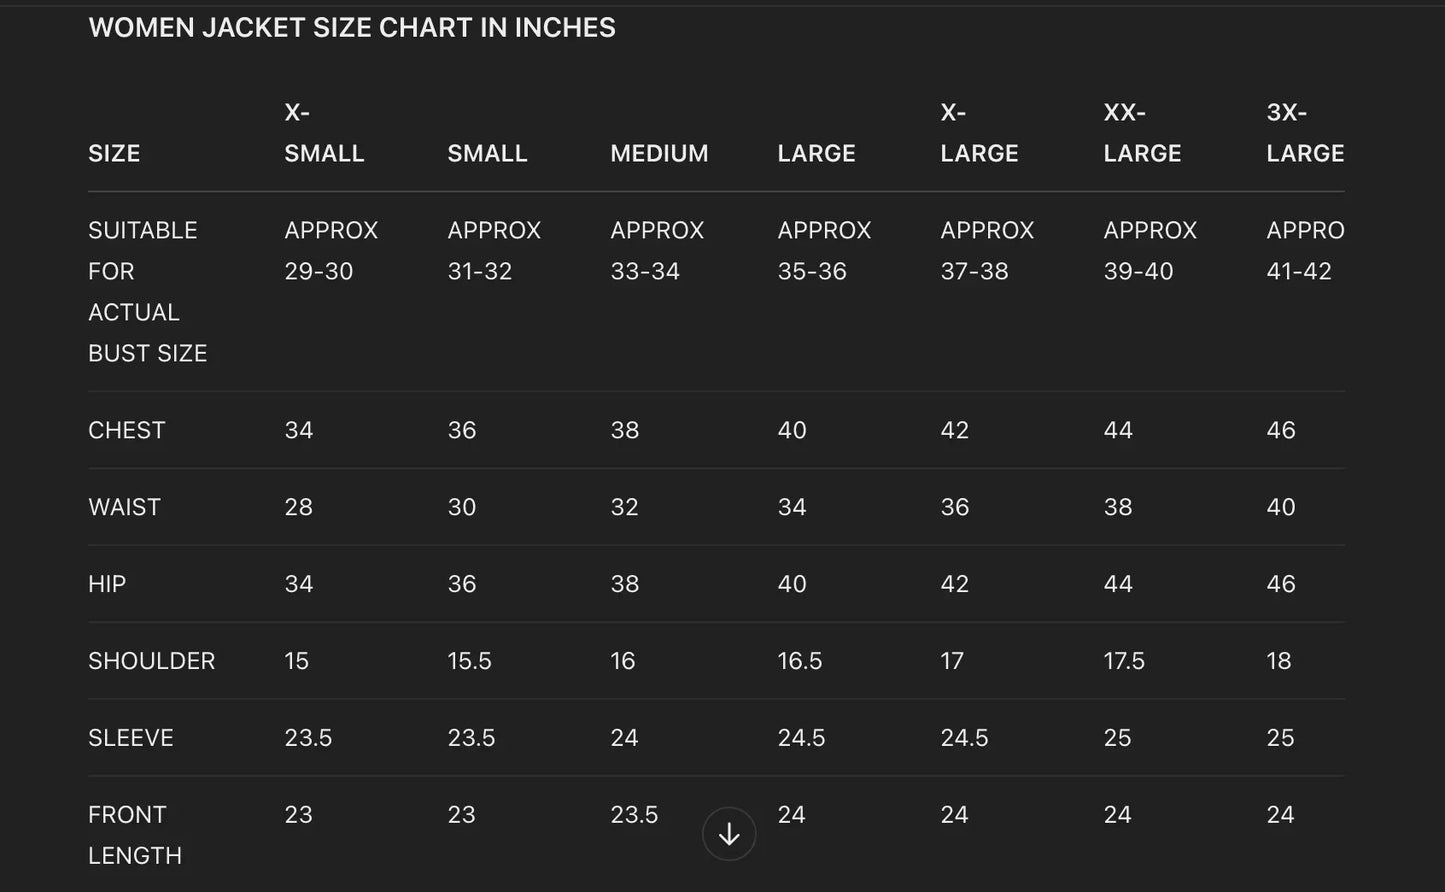Click the SIZE header label
The height and width of the screenshot is (892, 1445).
(x=114, y=153)
